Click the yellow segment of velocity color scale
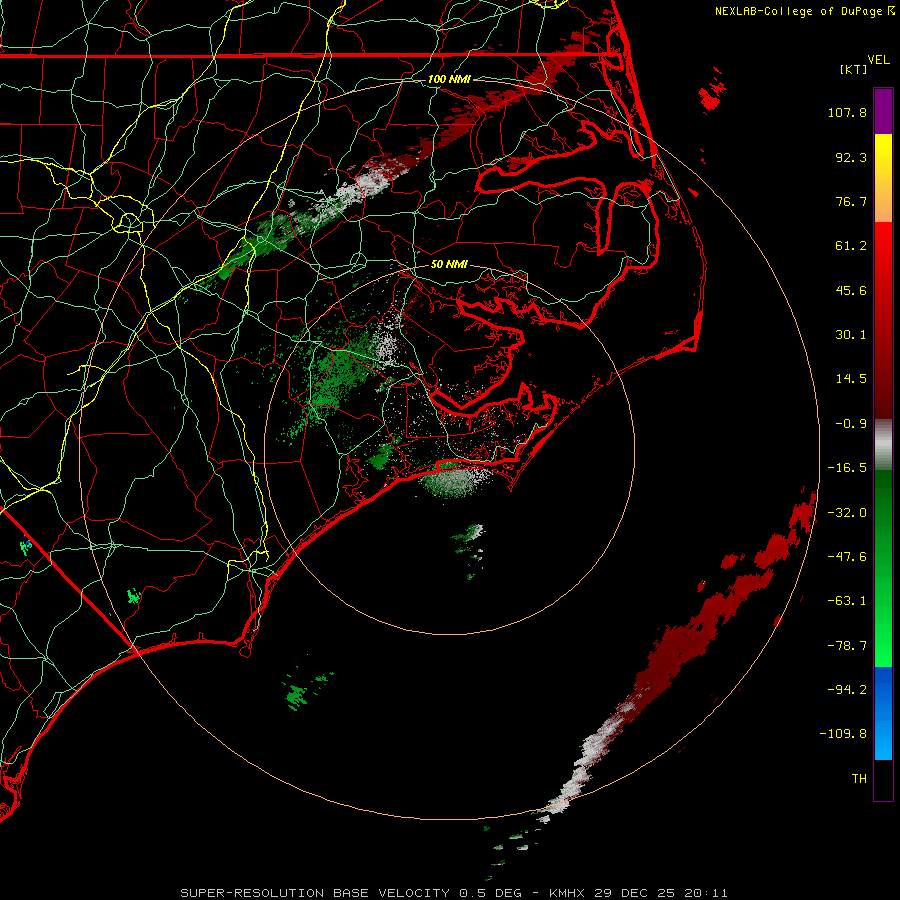This screenshot has width=900, height=900. tap(883, 178)
